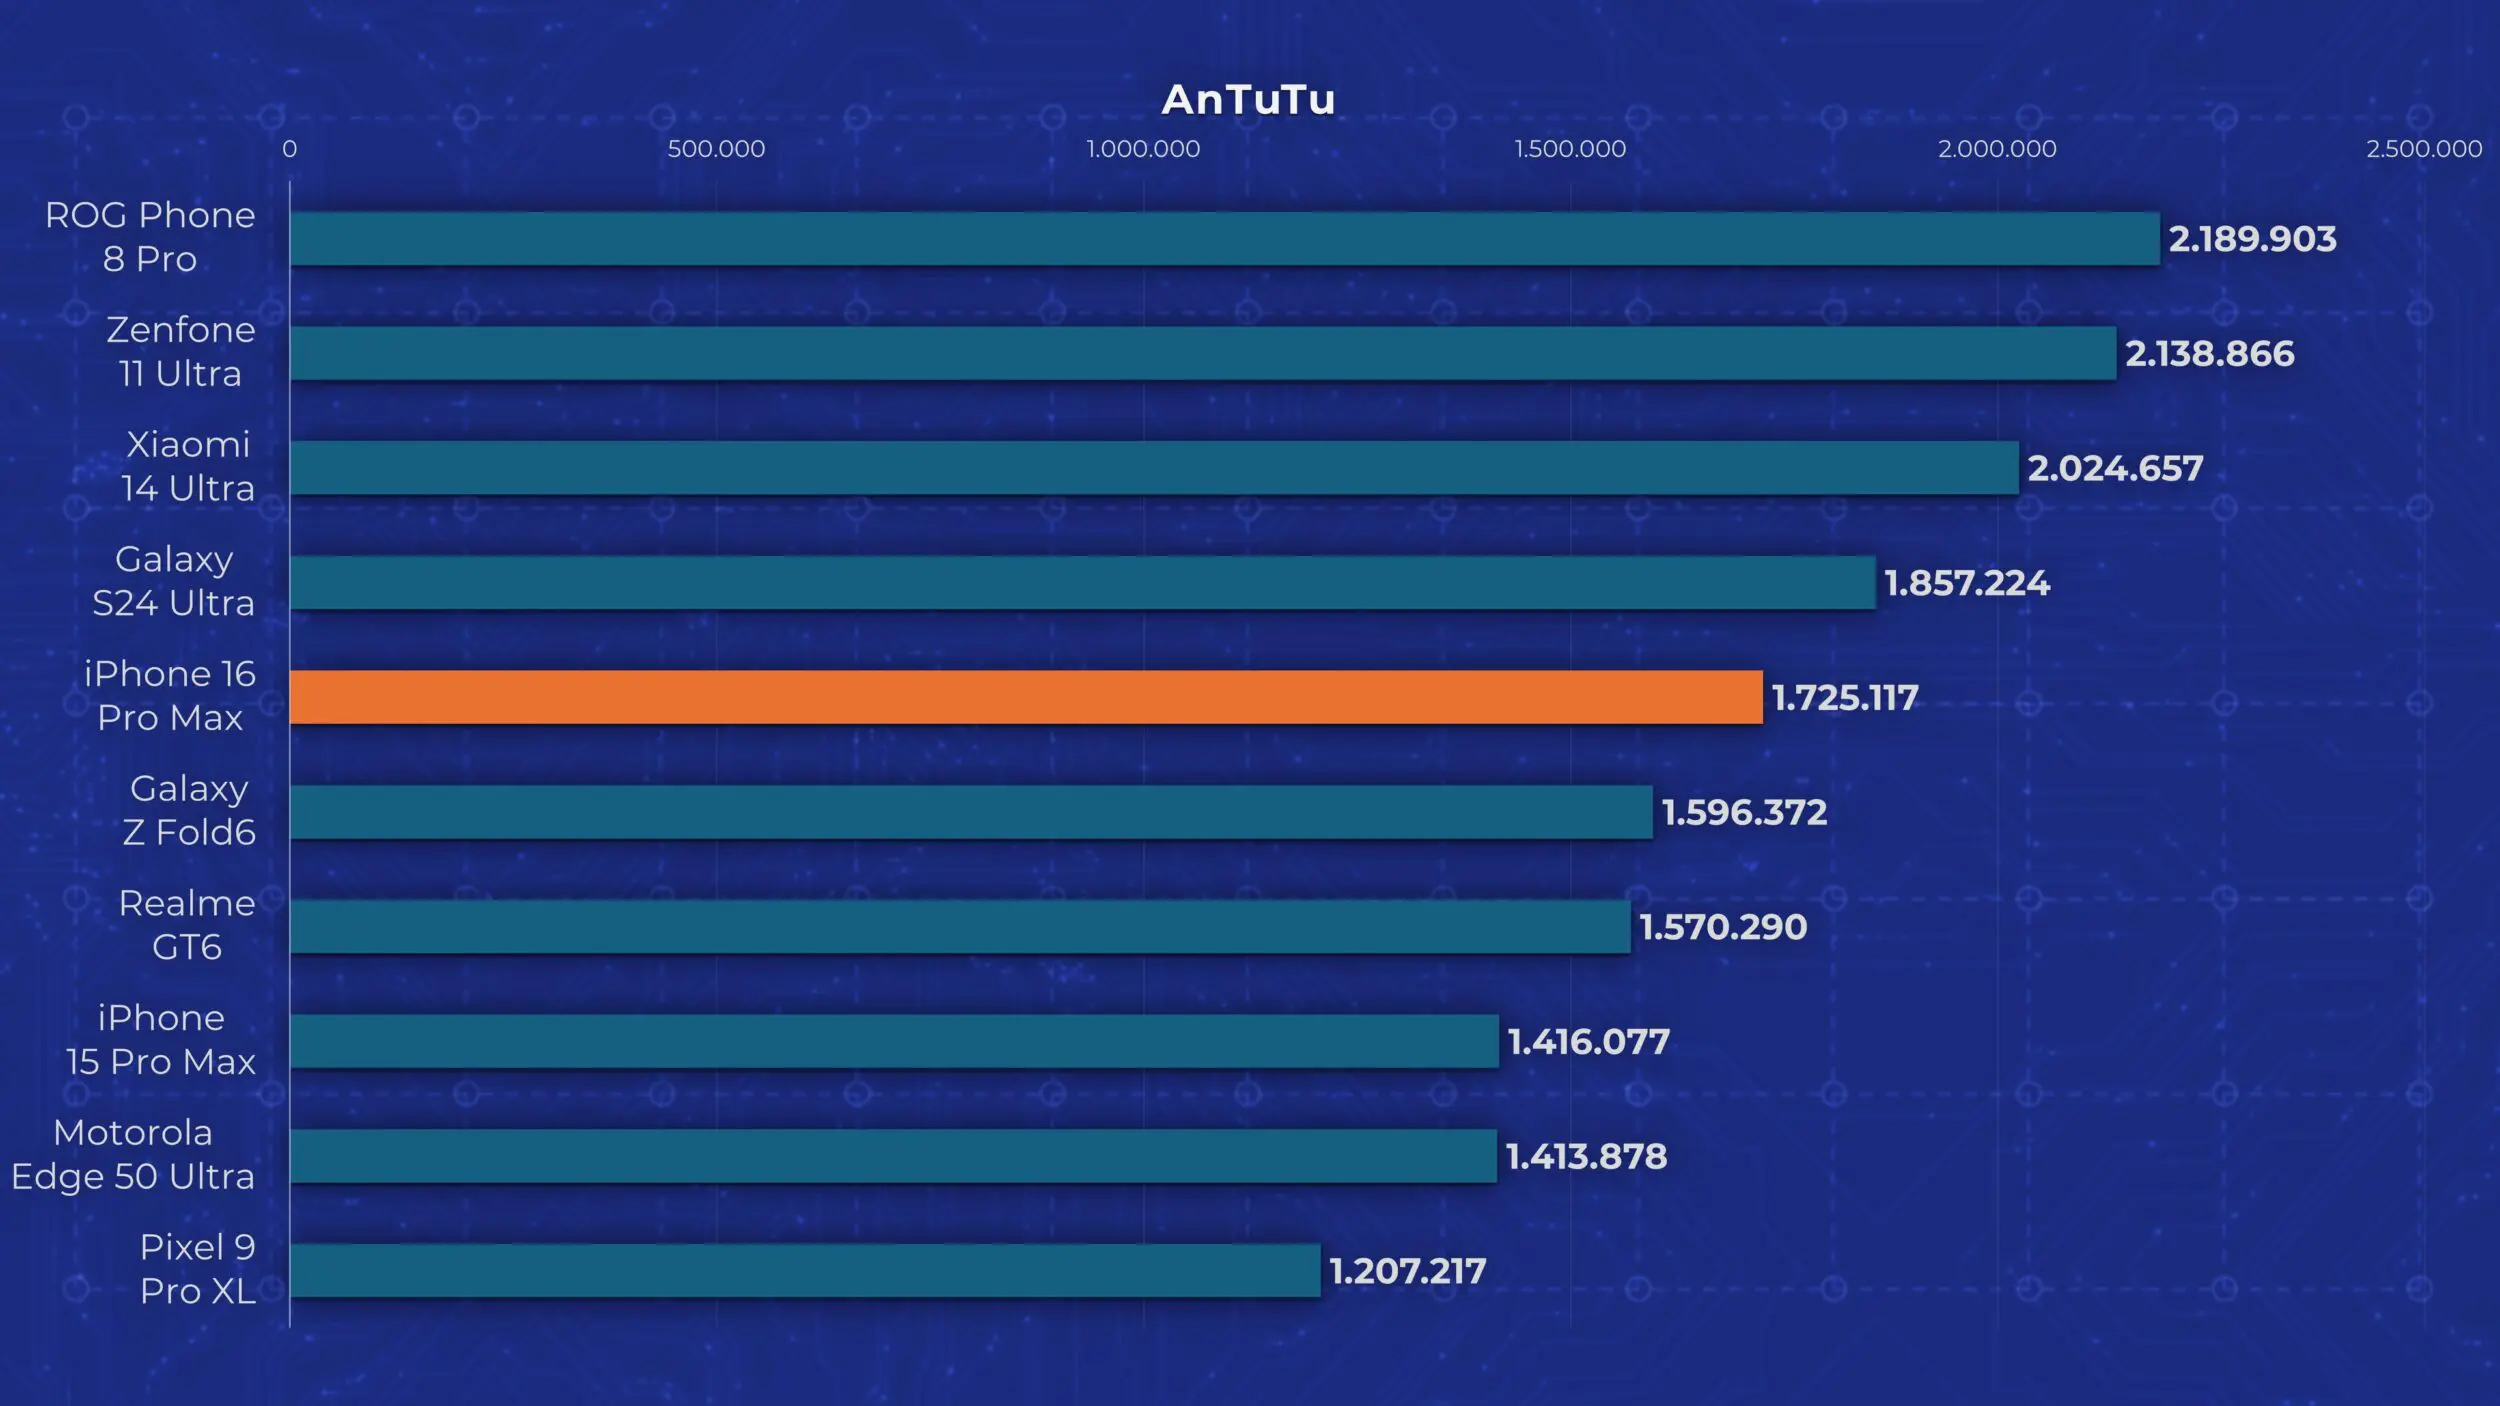The image size is (2500, 1406).
Task: Select the ROG Phone 8 Pro bar
Action: [x=1225, y=238]
